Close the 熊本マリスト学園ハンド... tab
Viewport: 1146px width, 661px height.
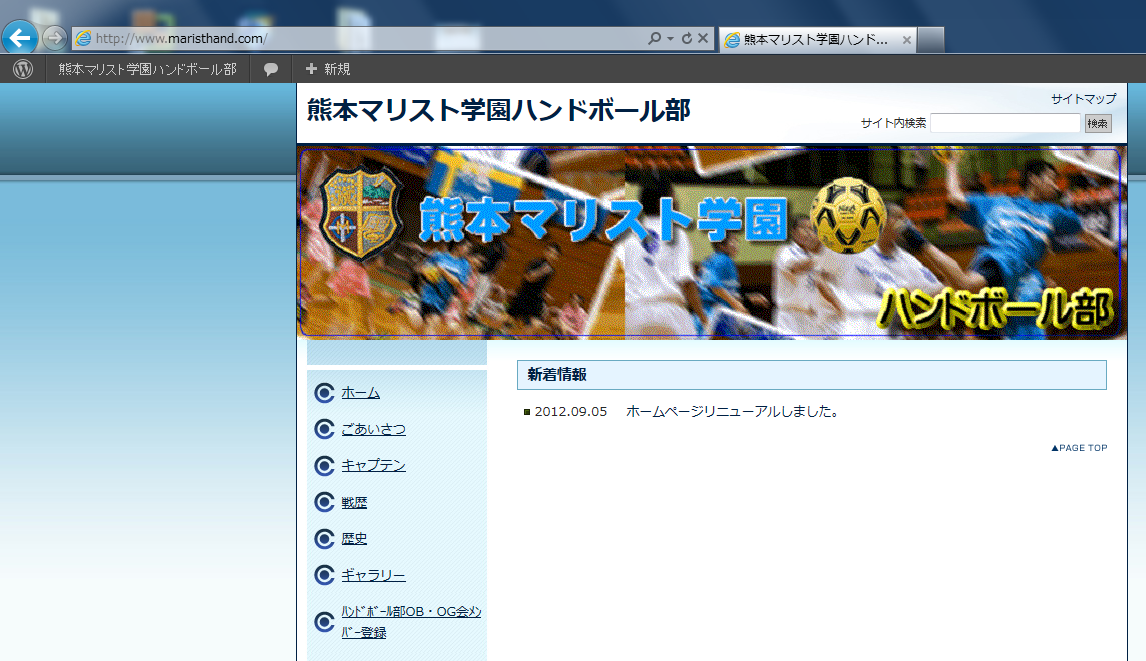pos(906,40)
